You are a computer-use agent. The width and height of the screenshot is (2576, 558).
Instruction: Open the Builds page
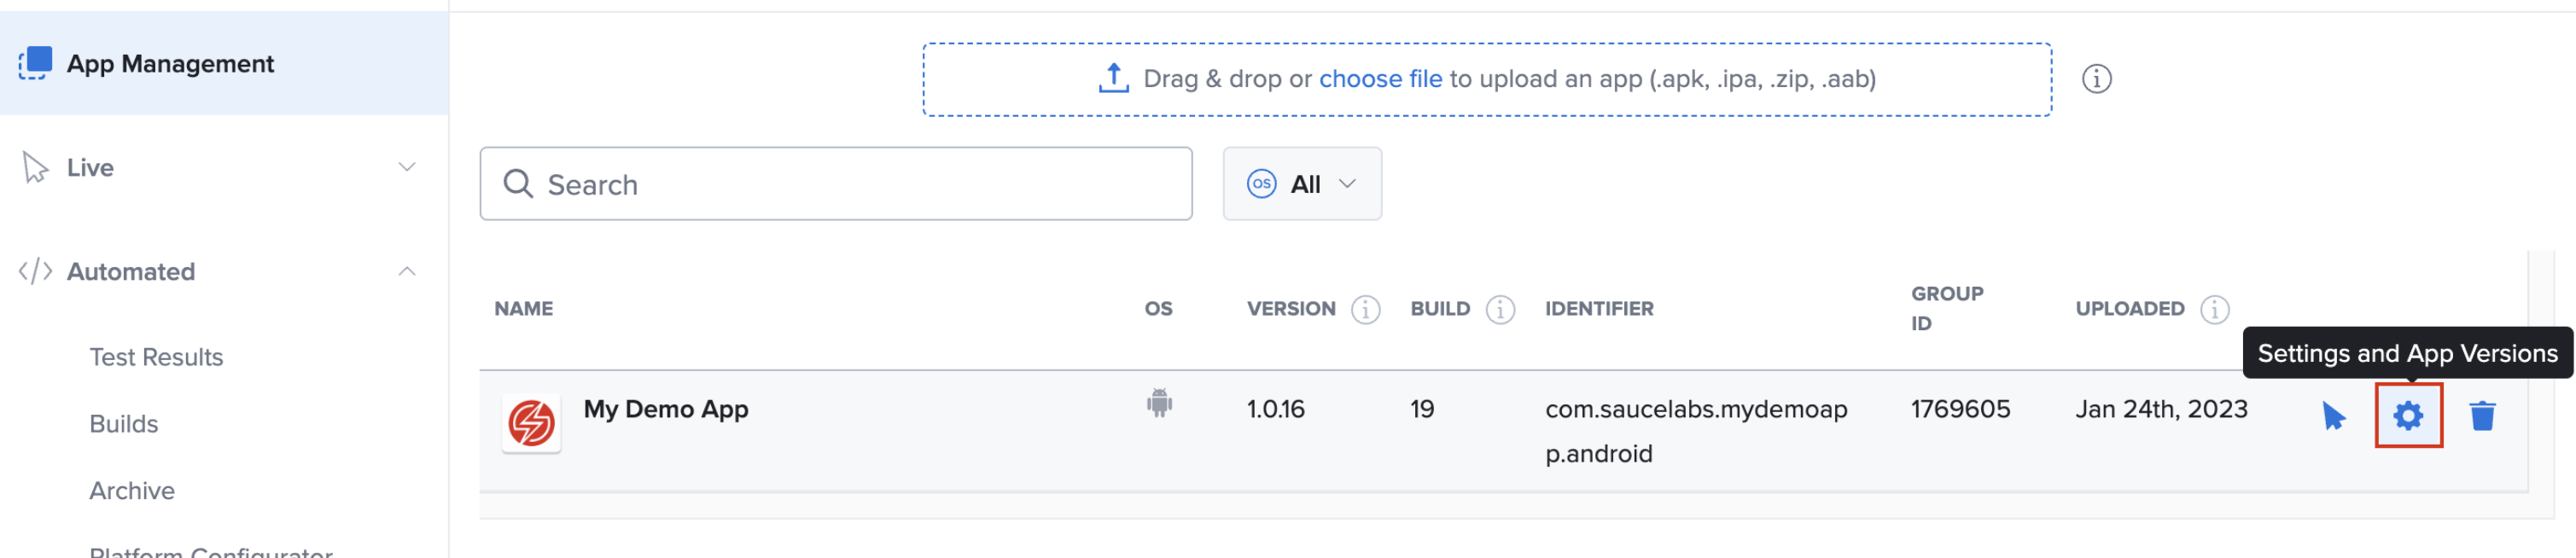pos(123,423)
